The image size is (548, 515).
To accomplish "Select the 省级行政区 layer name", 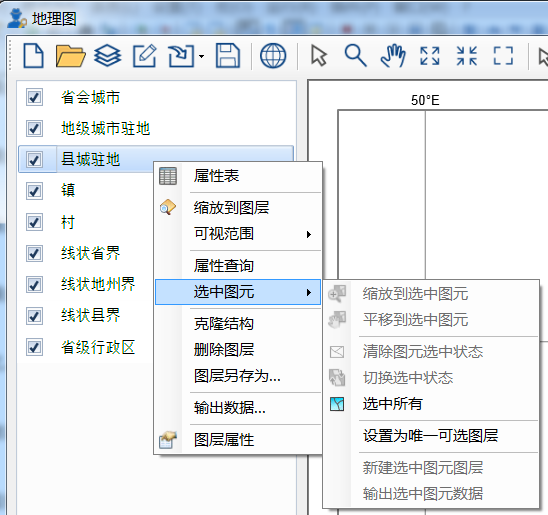I will click(x=98, y=348).
